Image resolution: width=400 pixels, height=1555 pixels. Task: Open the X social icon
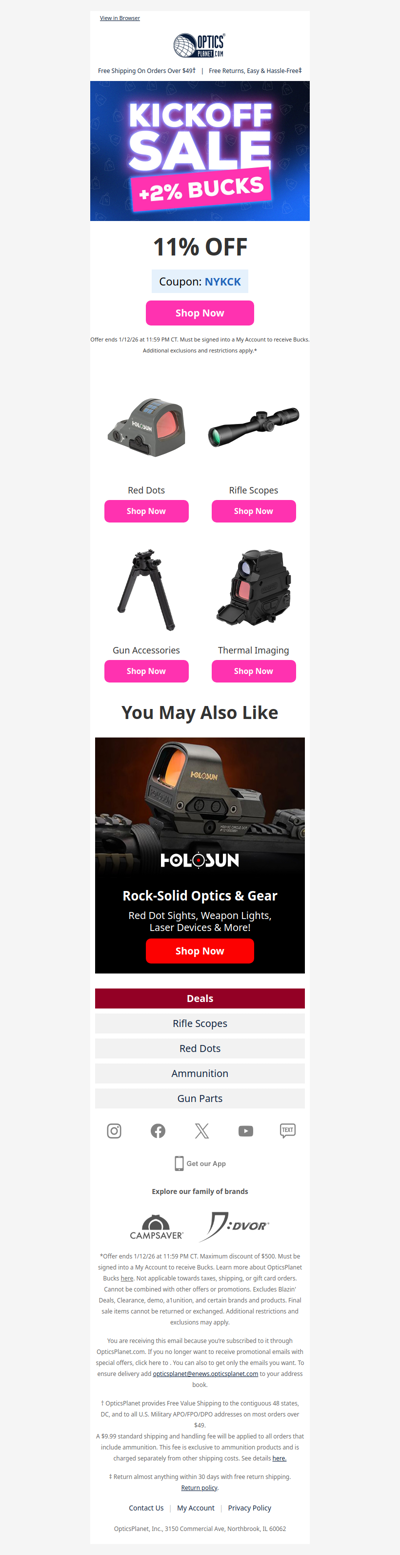pyautogui.click(x=202, y=1131)
